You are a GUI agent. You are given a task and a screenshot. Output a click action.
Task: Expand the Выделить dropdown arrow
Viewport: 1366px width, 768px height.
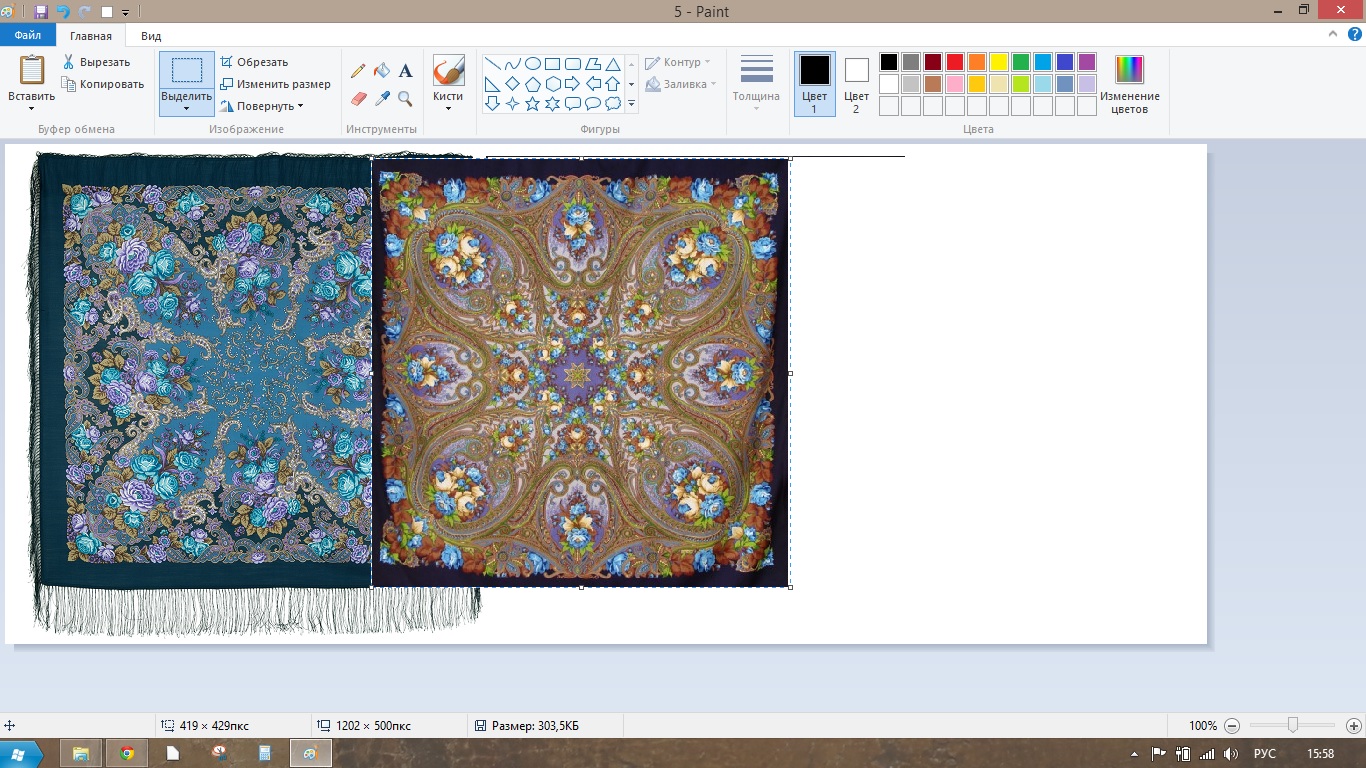click(186, 108)
